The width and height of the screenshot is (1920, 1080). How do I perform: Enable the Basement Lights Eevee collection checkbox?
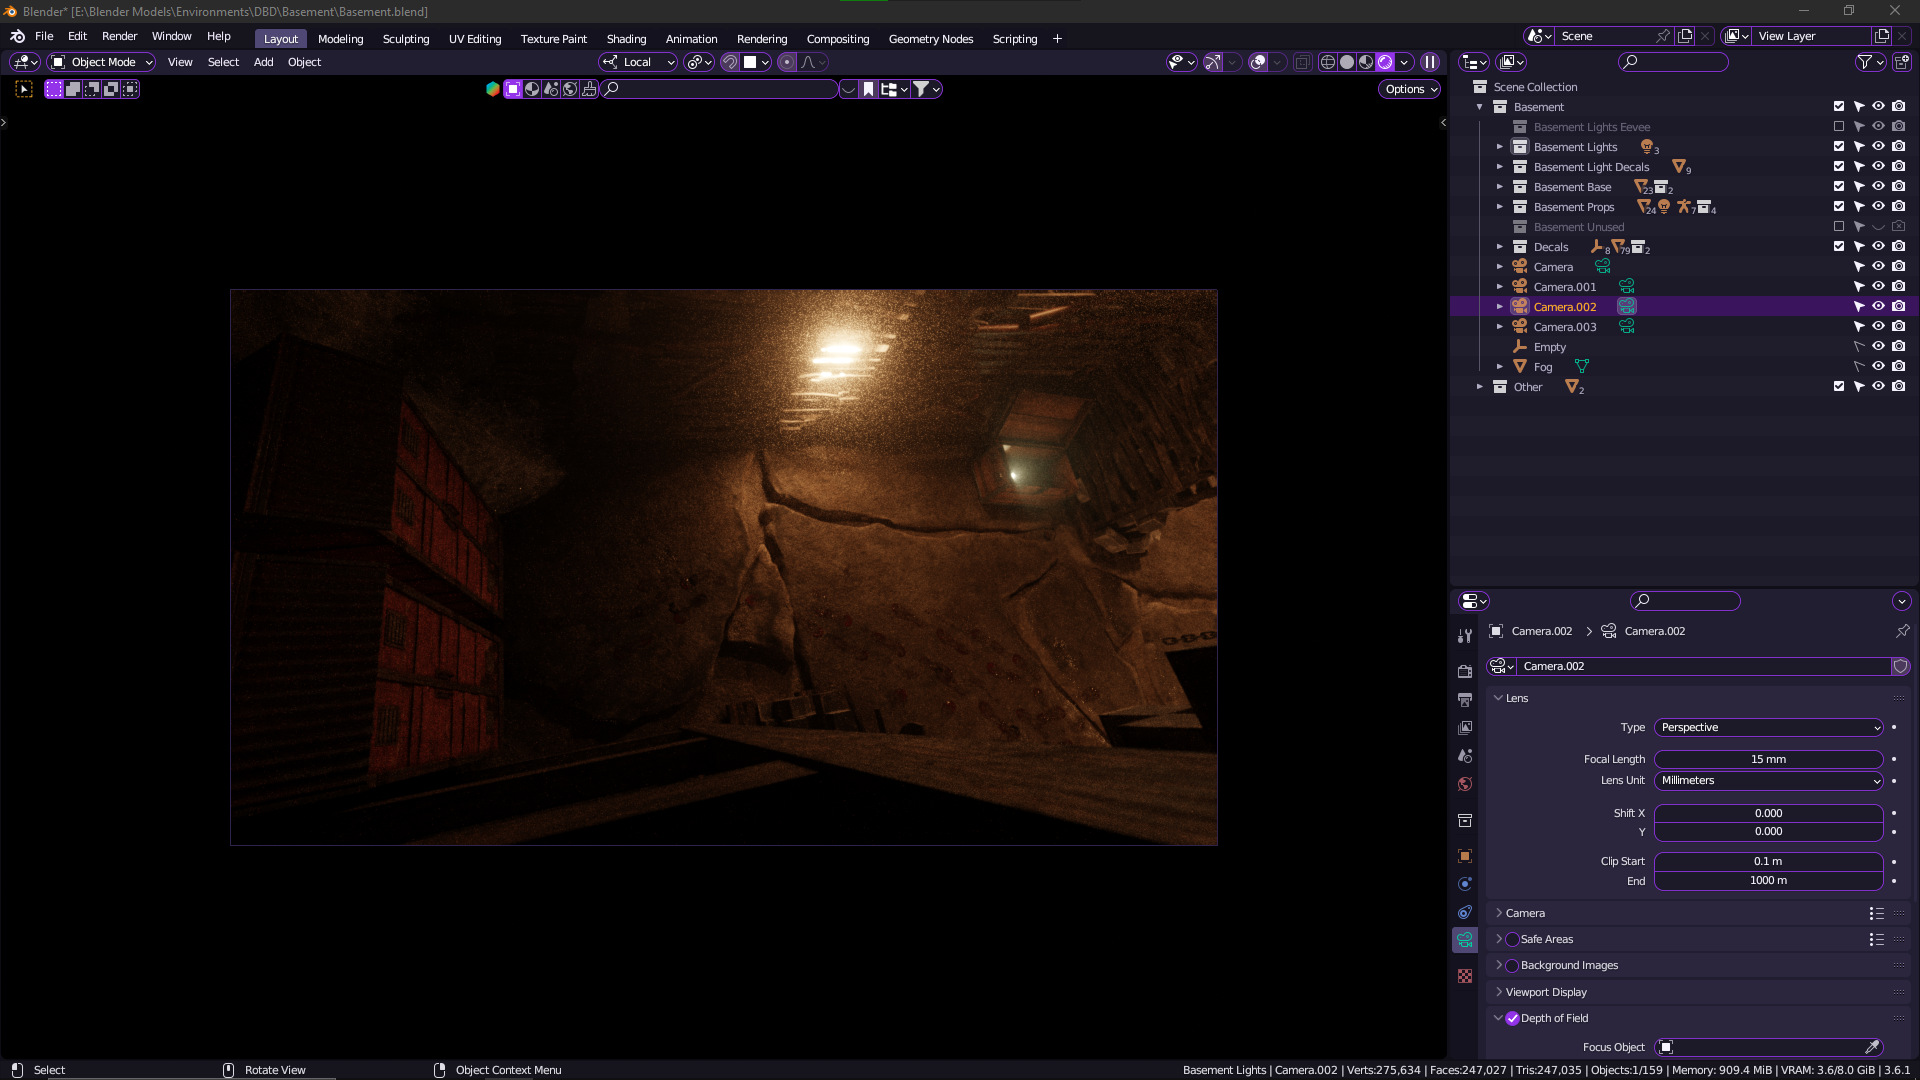pyautogui.click(x=1838, y=127)
